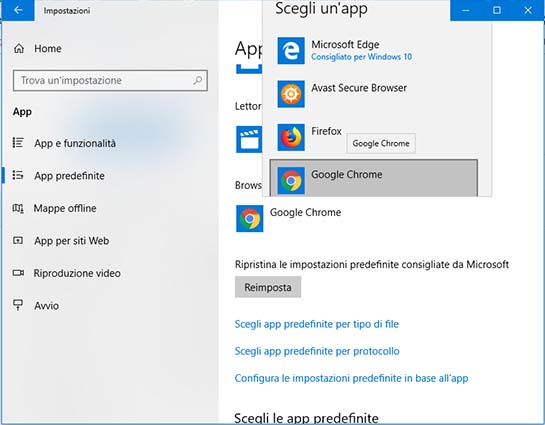Image resolution: width=545 pixels, height=425 pixels.
Task: Click the 'Riproduzione video' camera icon
Action: click(18, 273)
